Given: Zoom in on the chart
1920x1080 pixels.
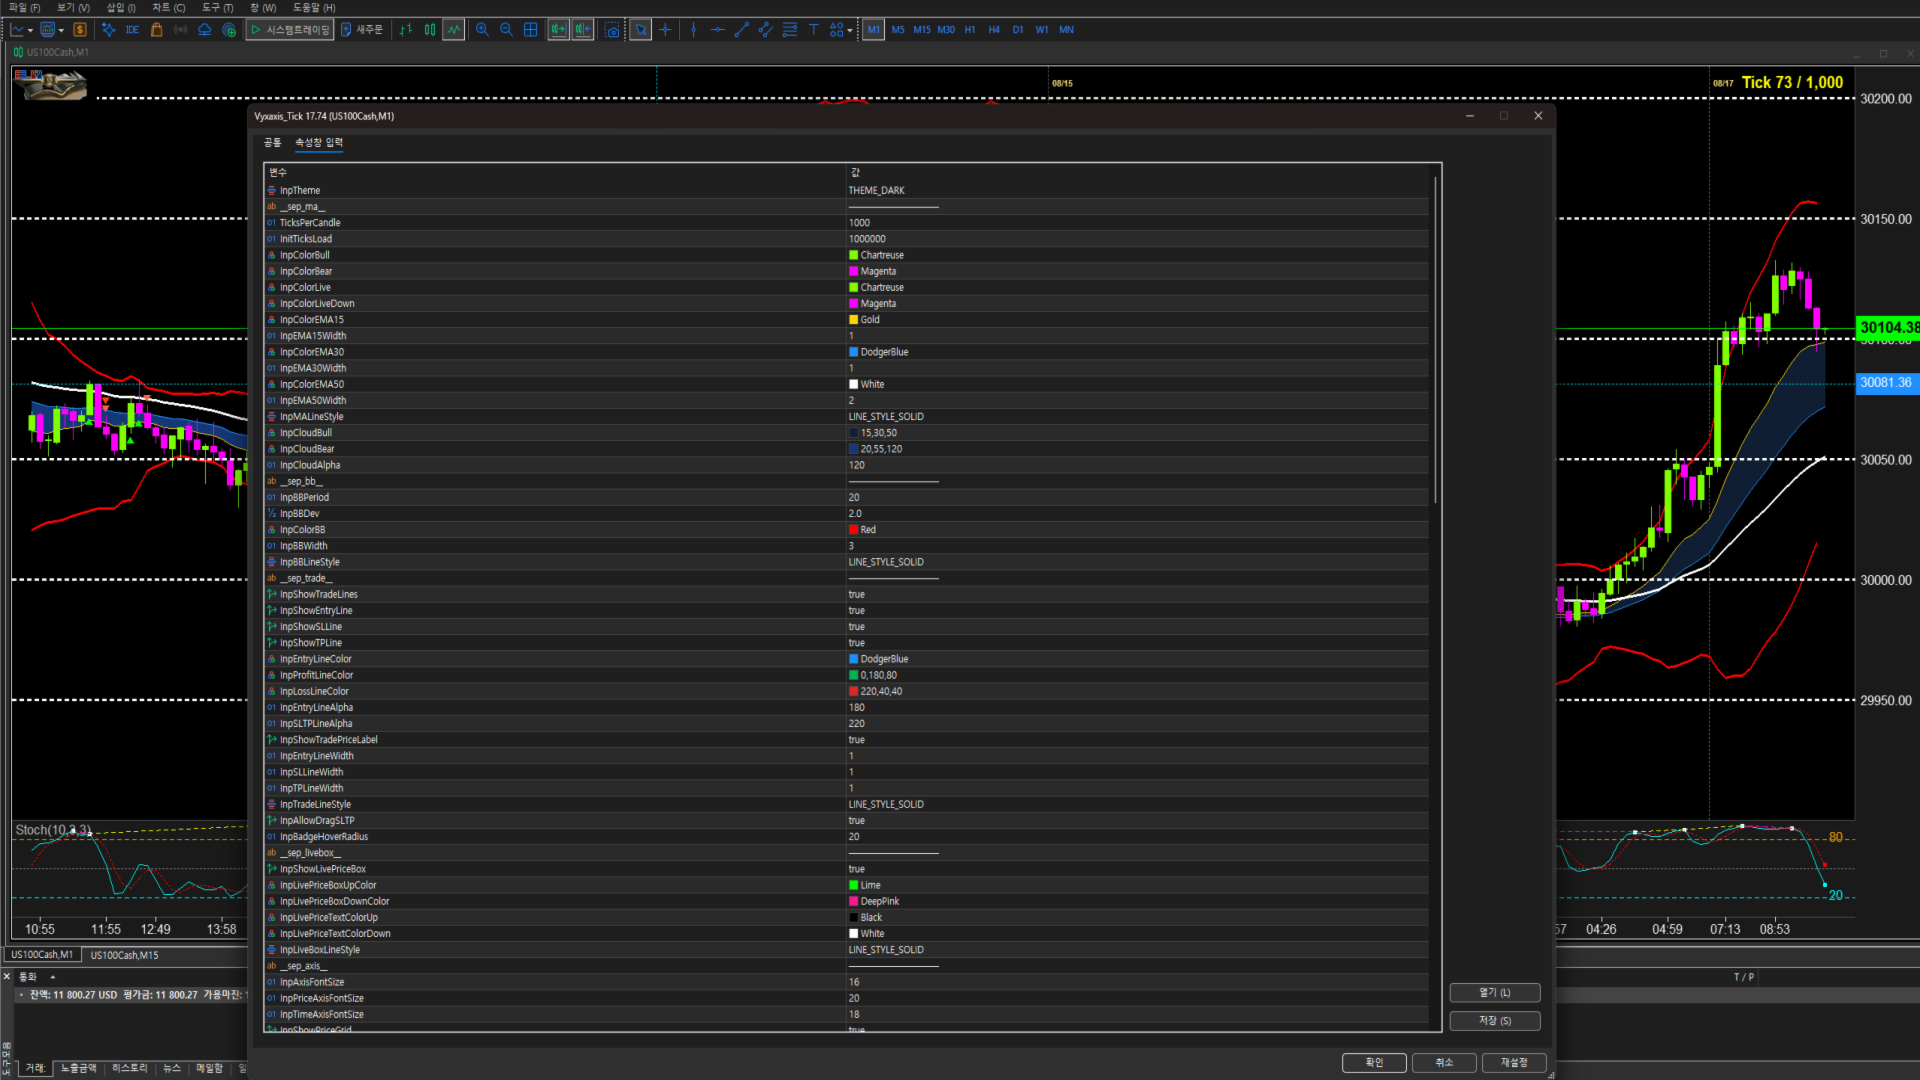Looking at the screenshot, I should 482,30.
